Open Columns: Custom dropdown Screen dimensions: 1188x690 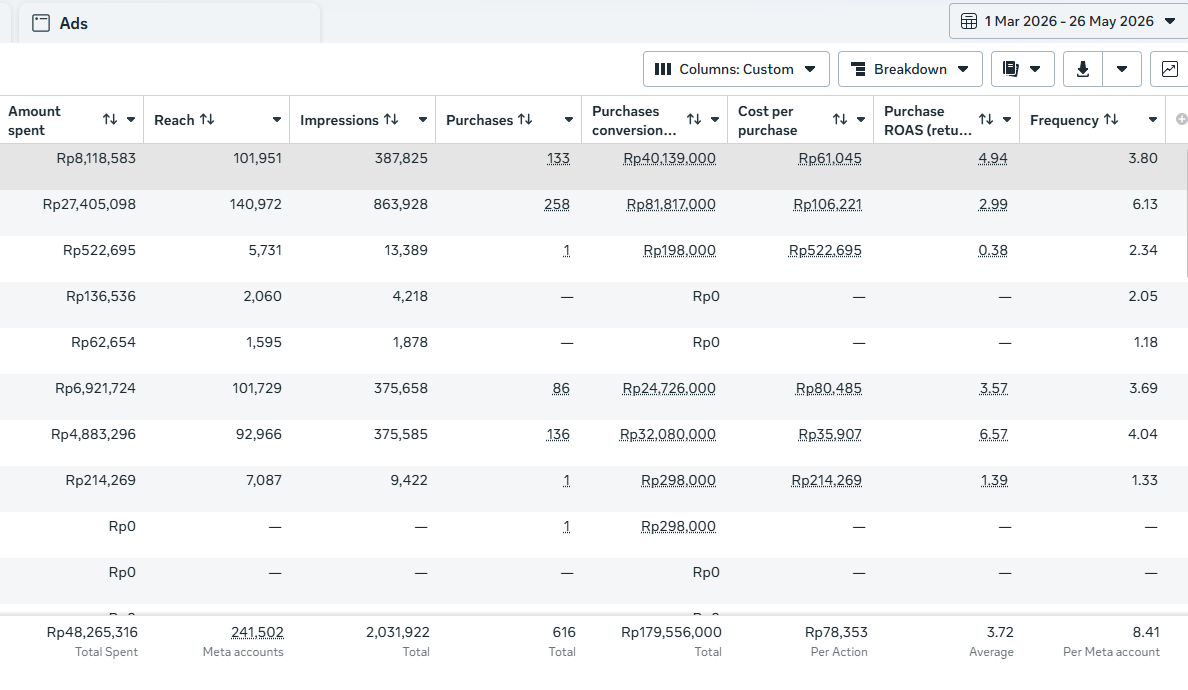click(x=736, y=69)
